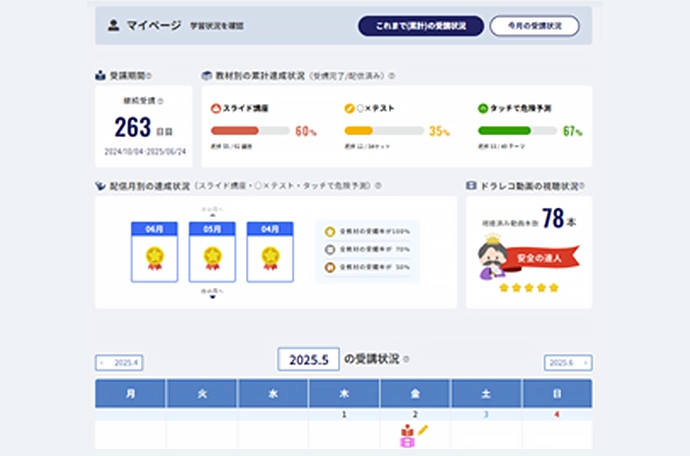Viewport: 690px width, 456px height.
Task: Click the 配信月別の達成状況 section icon
Action: coord(100,186)
